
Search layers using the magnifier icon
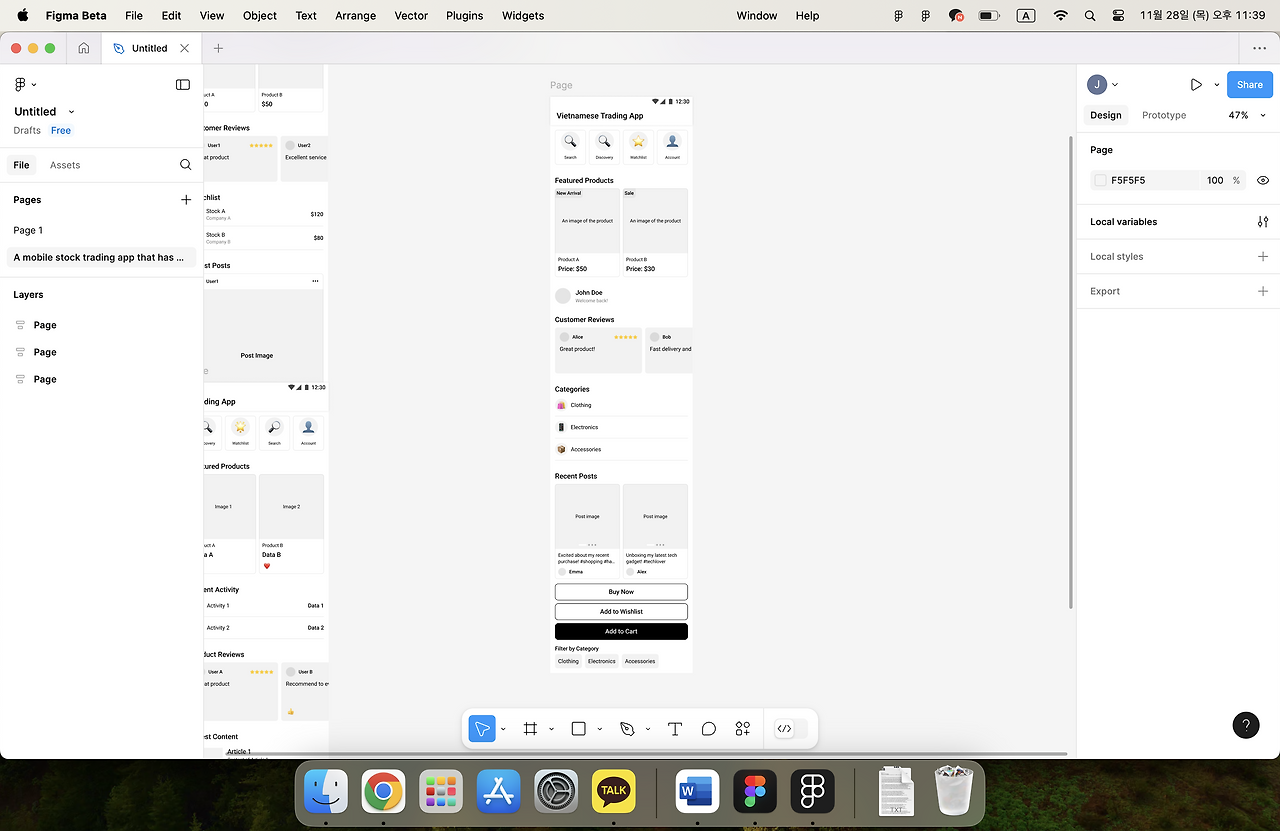click(x=185, y=165)
